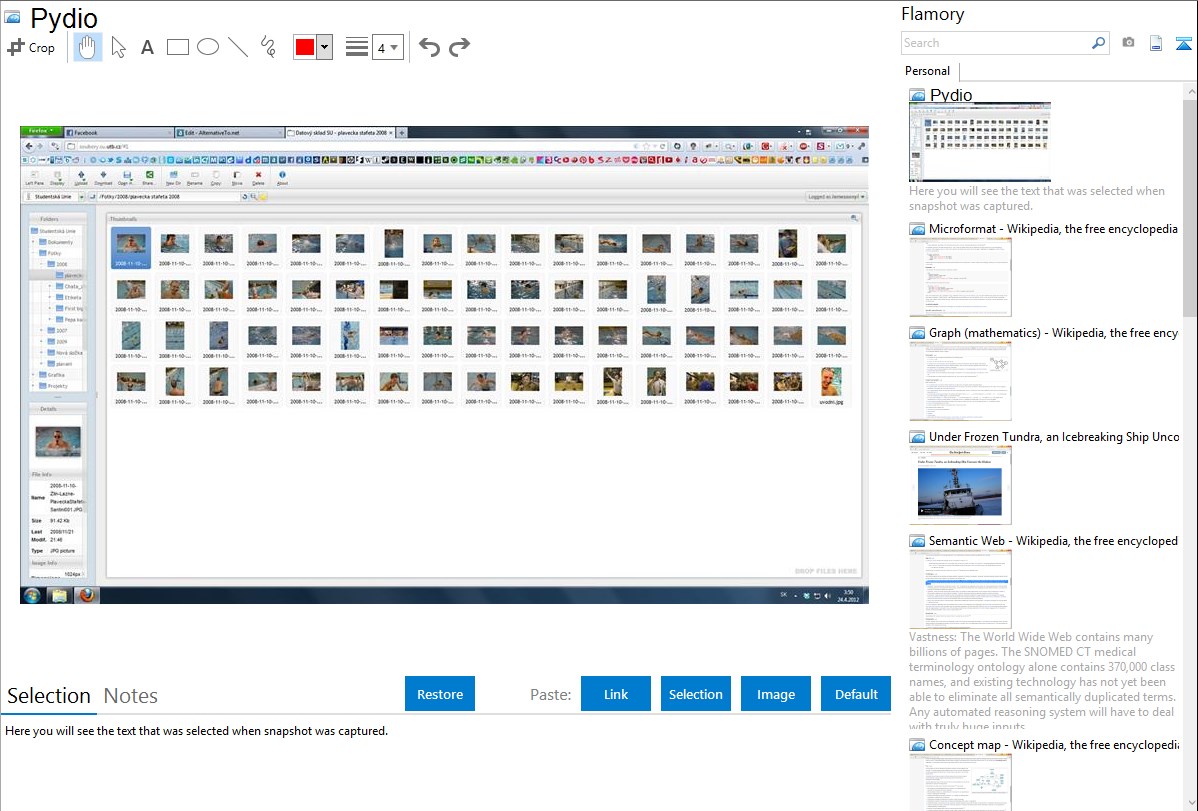Select the straight line tool
This screenshot has height=811, width=1198.
pyautogui.click(x=238, y=47)
